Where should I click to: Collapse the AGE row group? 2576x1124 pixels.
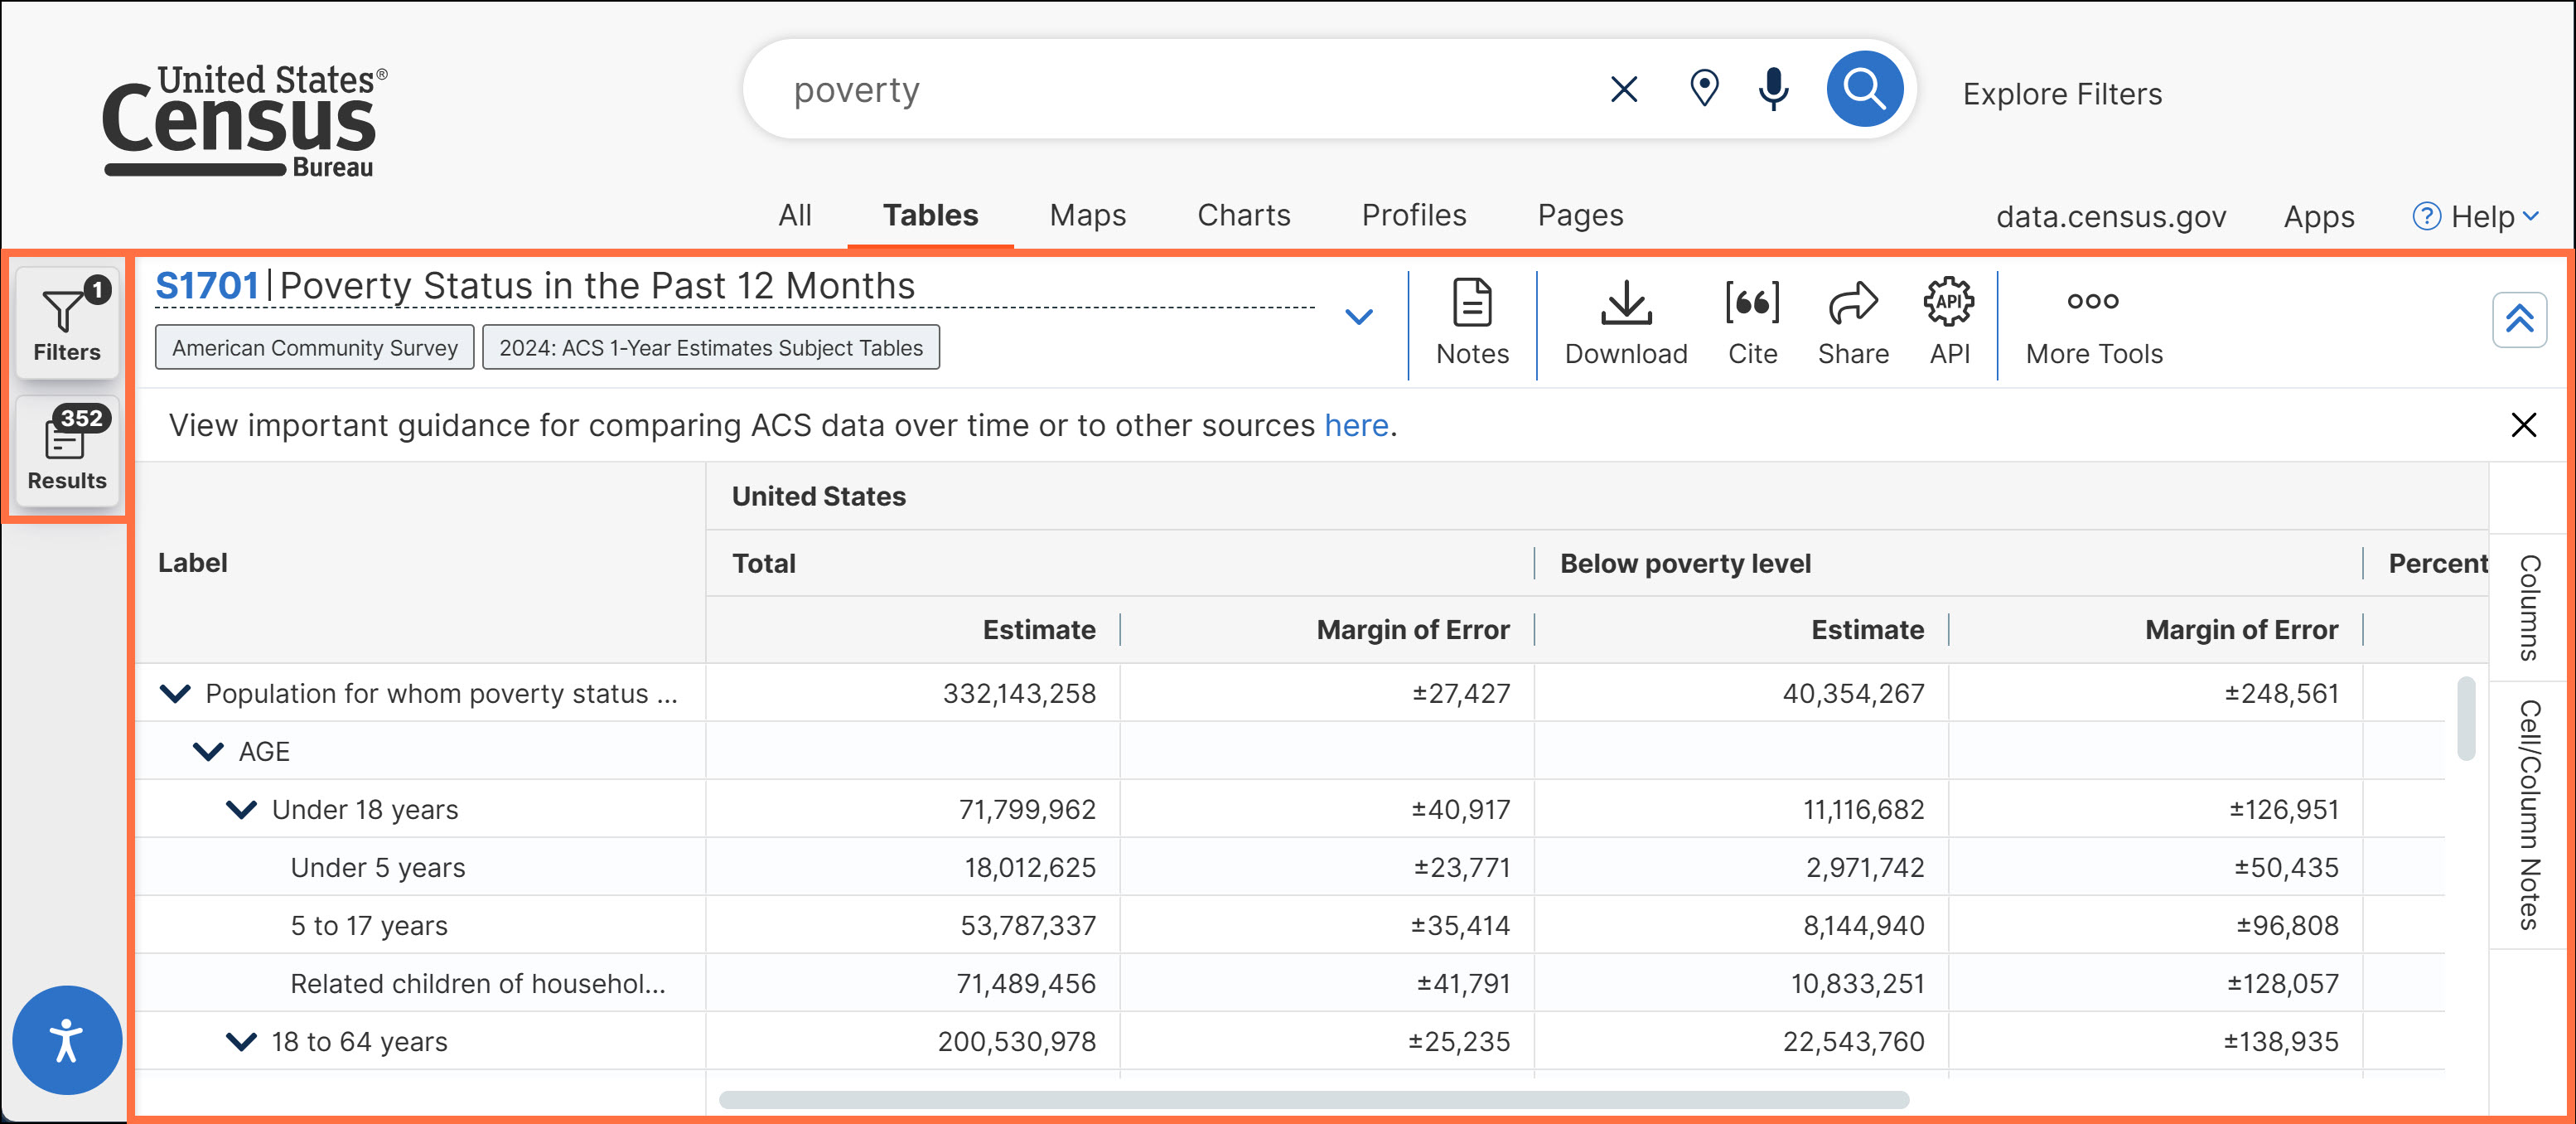tap(208, 751)
